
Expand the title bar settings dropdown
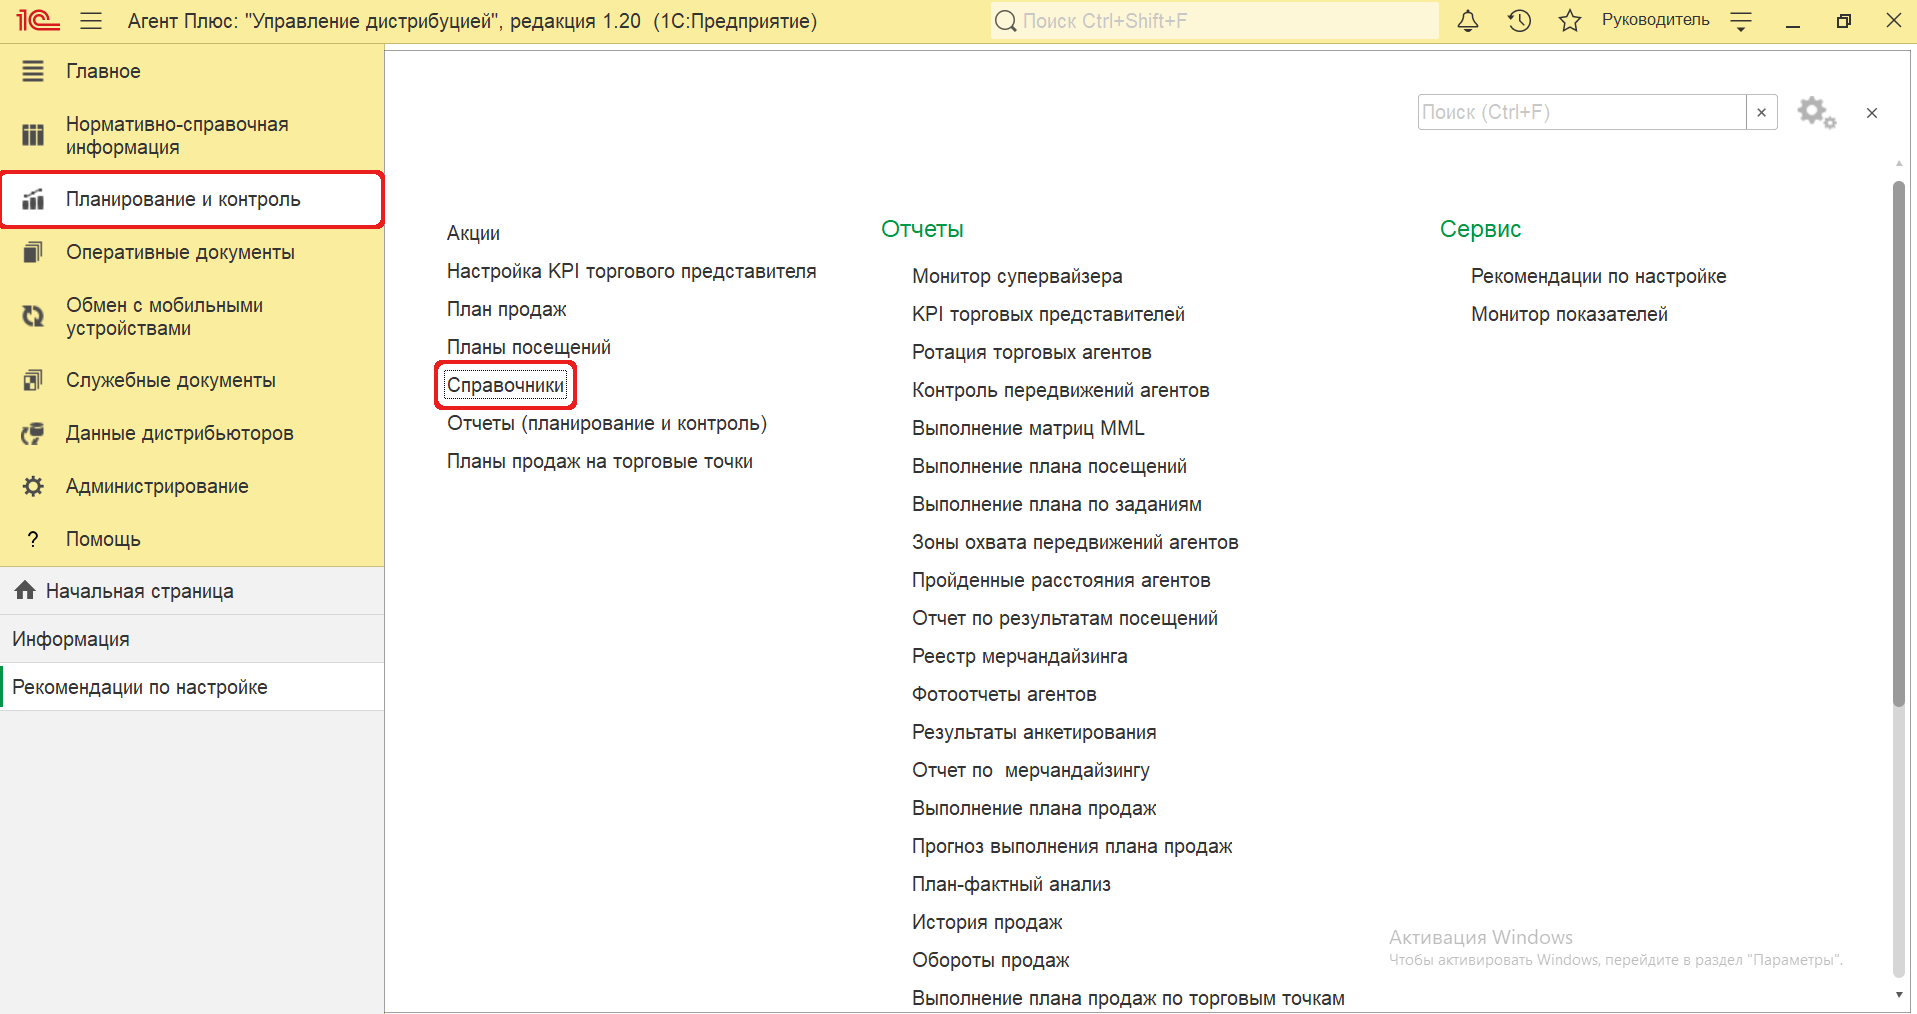coord(1741,21)
